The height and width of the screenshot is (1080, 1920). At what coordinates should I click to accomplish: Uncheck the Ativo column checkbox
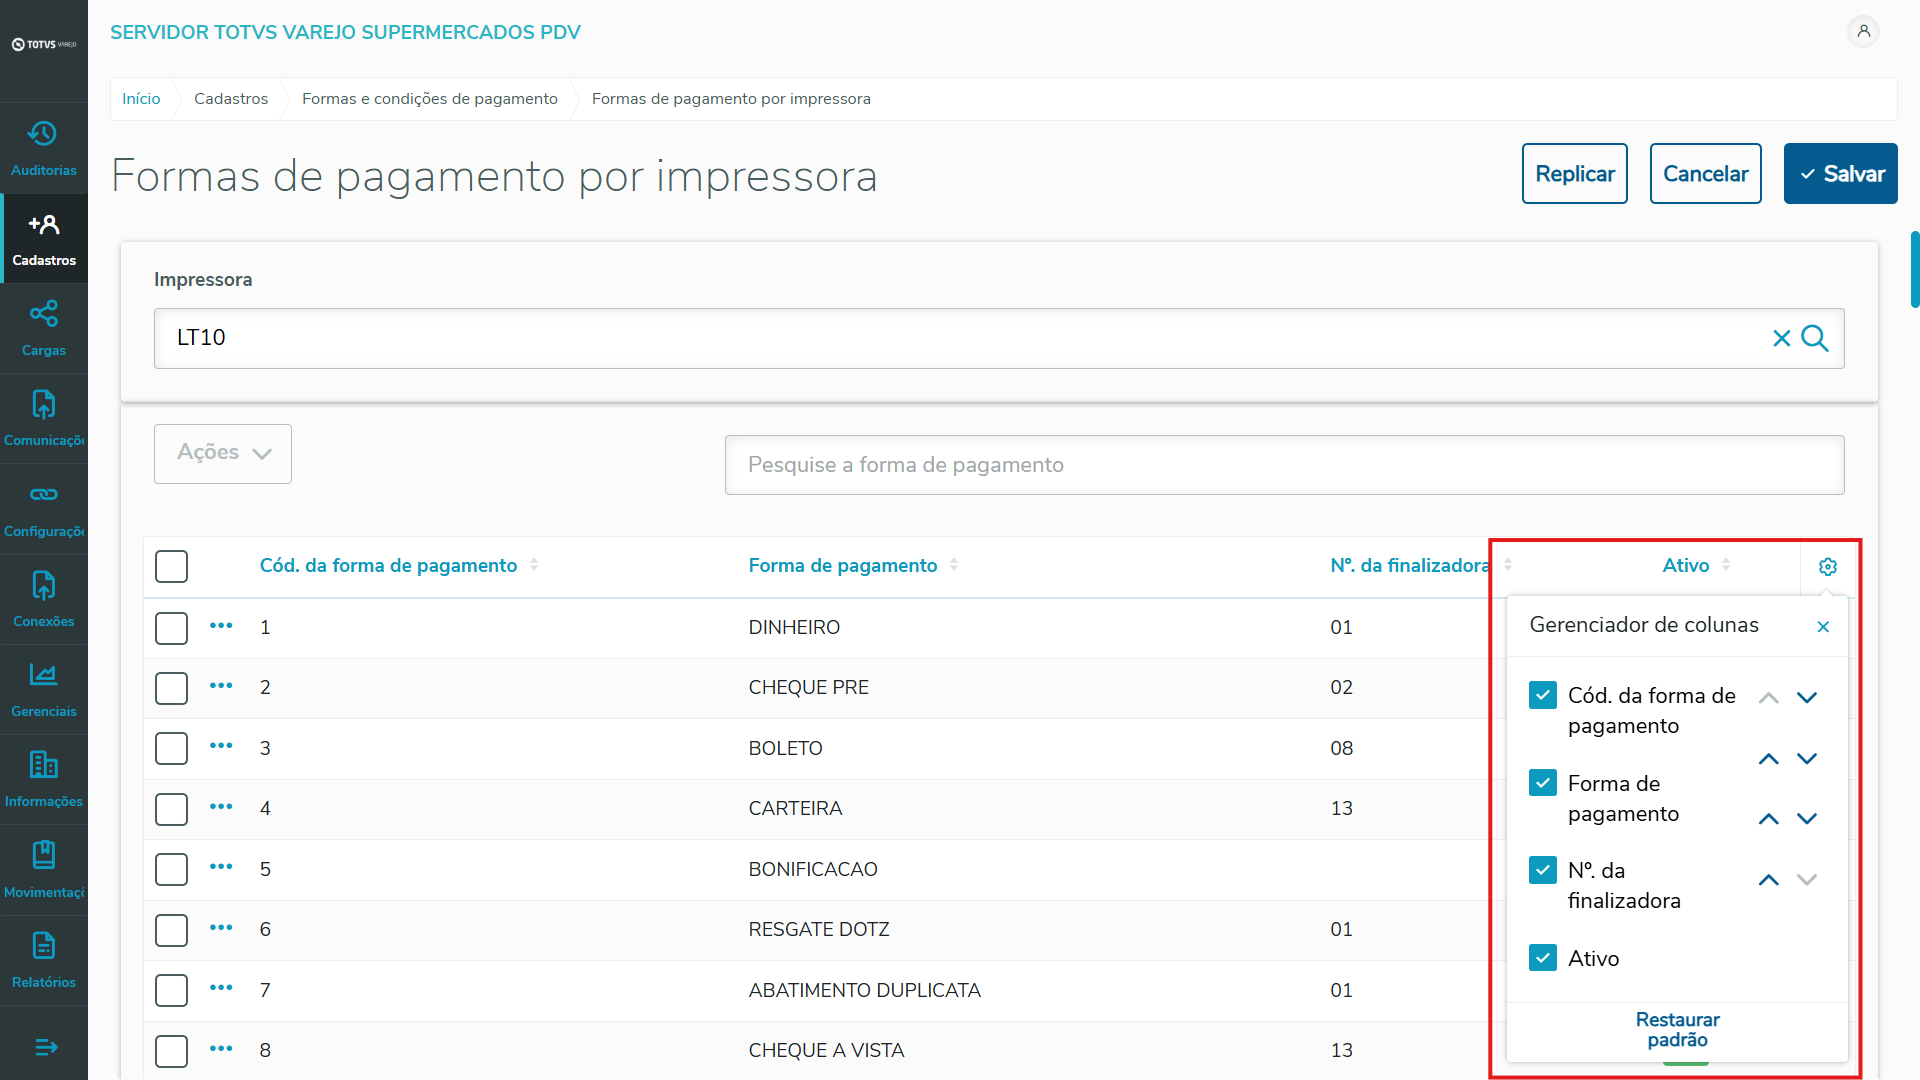pos(1542,958)
